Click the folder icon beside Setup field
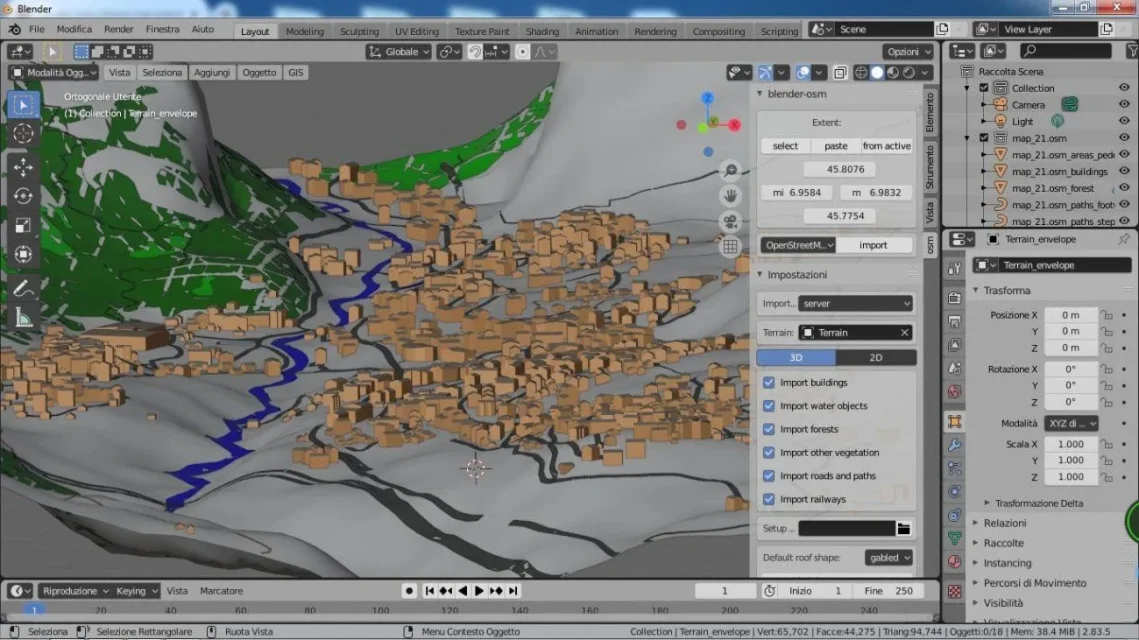Screen dimensions: 1139x640 [904, 528]
